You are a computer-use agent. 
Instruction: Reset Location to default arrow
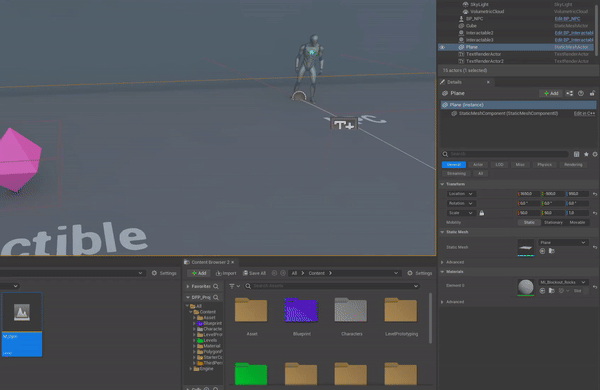[595, 194]
